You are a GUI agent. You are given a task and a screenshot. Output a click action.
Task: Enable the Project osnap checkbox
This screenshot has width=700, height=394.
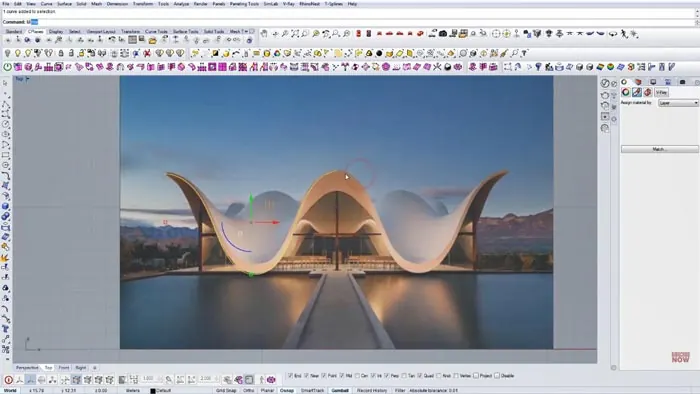tap(475, 376)
